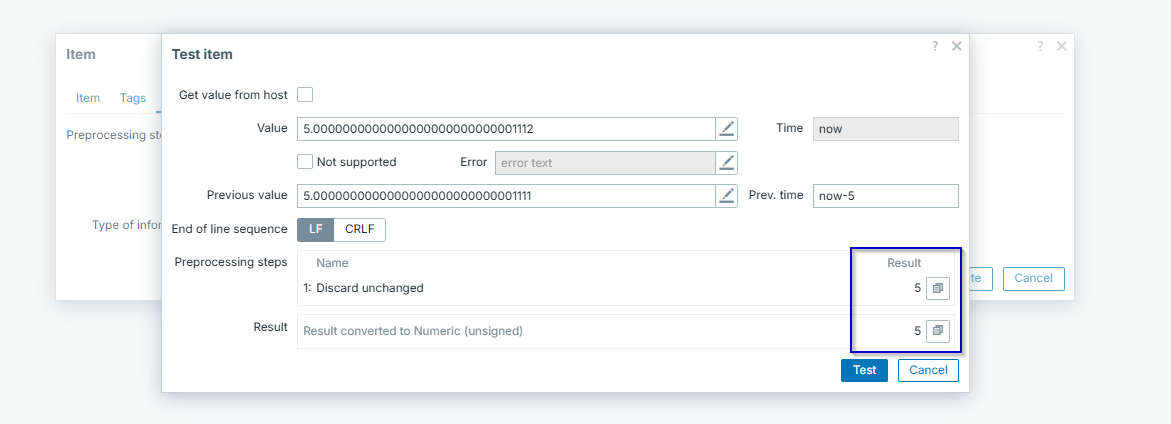
Task: Tick the Not supported checkbox
Action: click(x=305, y=162)
